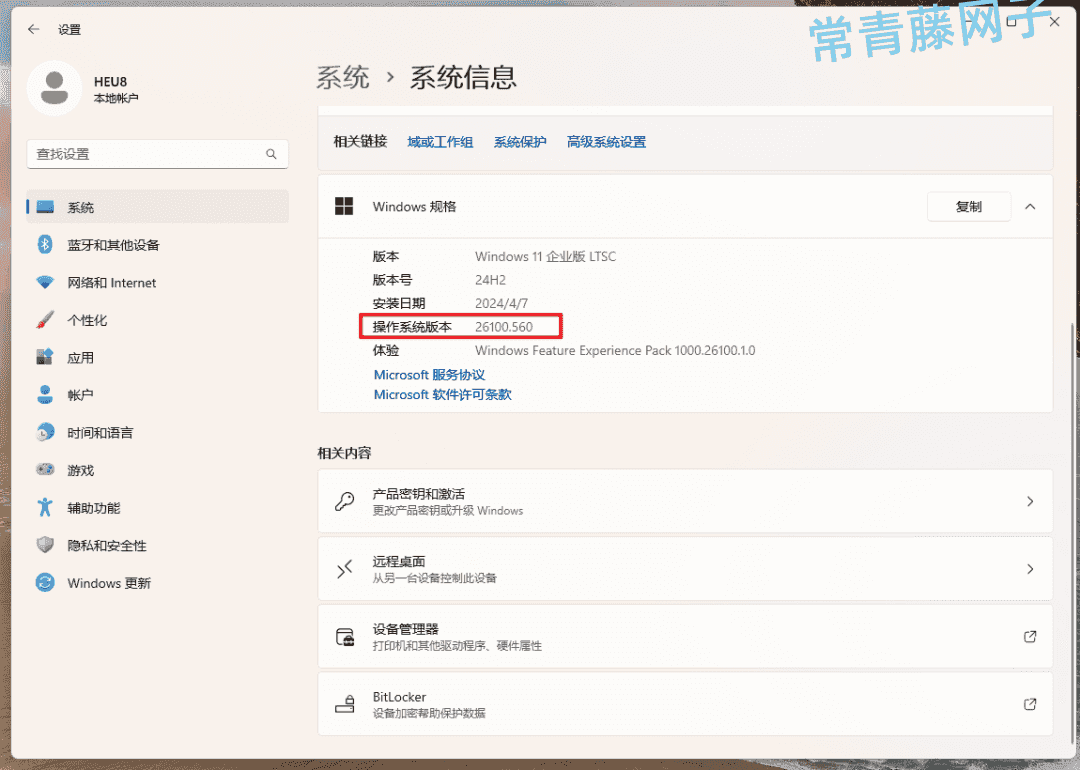Click the key icon for 产品密钥和激活
Screen dimensions: 1080x770
344,501
